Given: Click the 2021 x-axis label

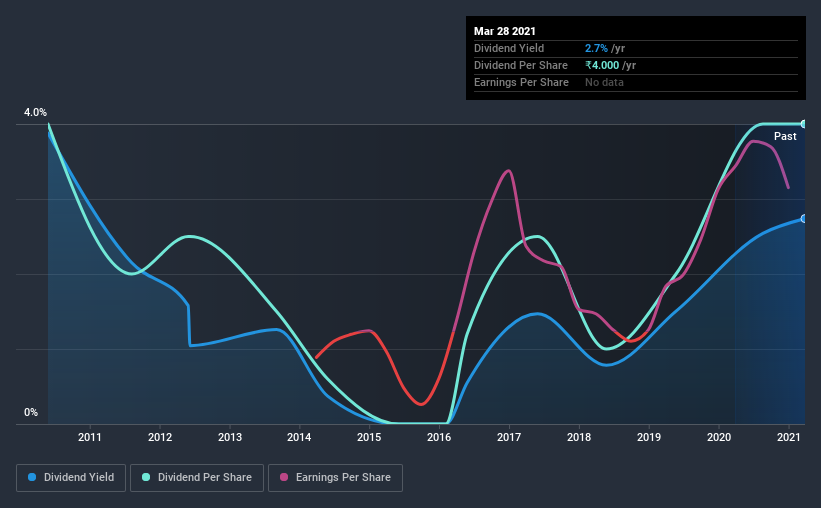Looking at the screenshot, I should 789,437.
